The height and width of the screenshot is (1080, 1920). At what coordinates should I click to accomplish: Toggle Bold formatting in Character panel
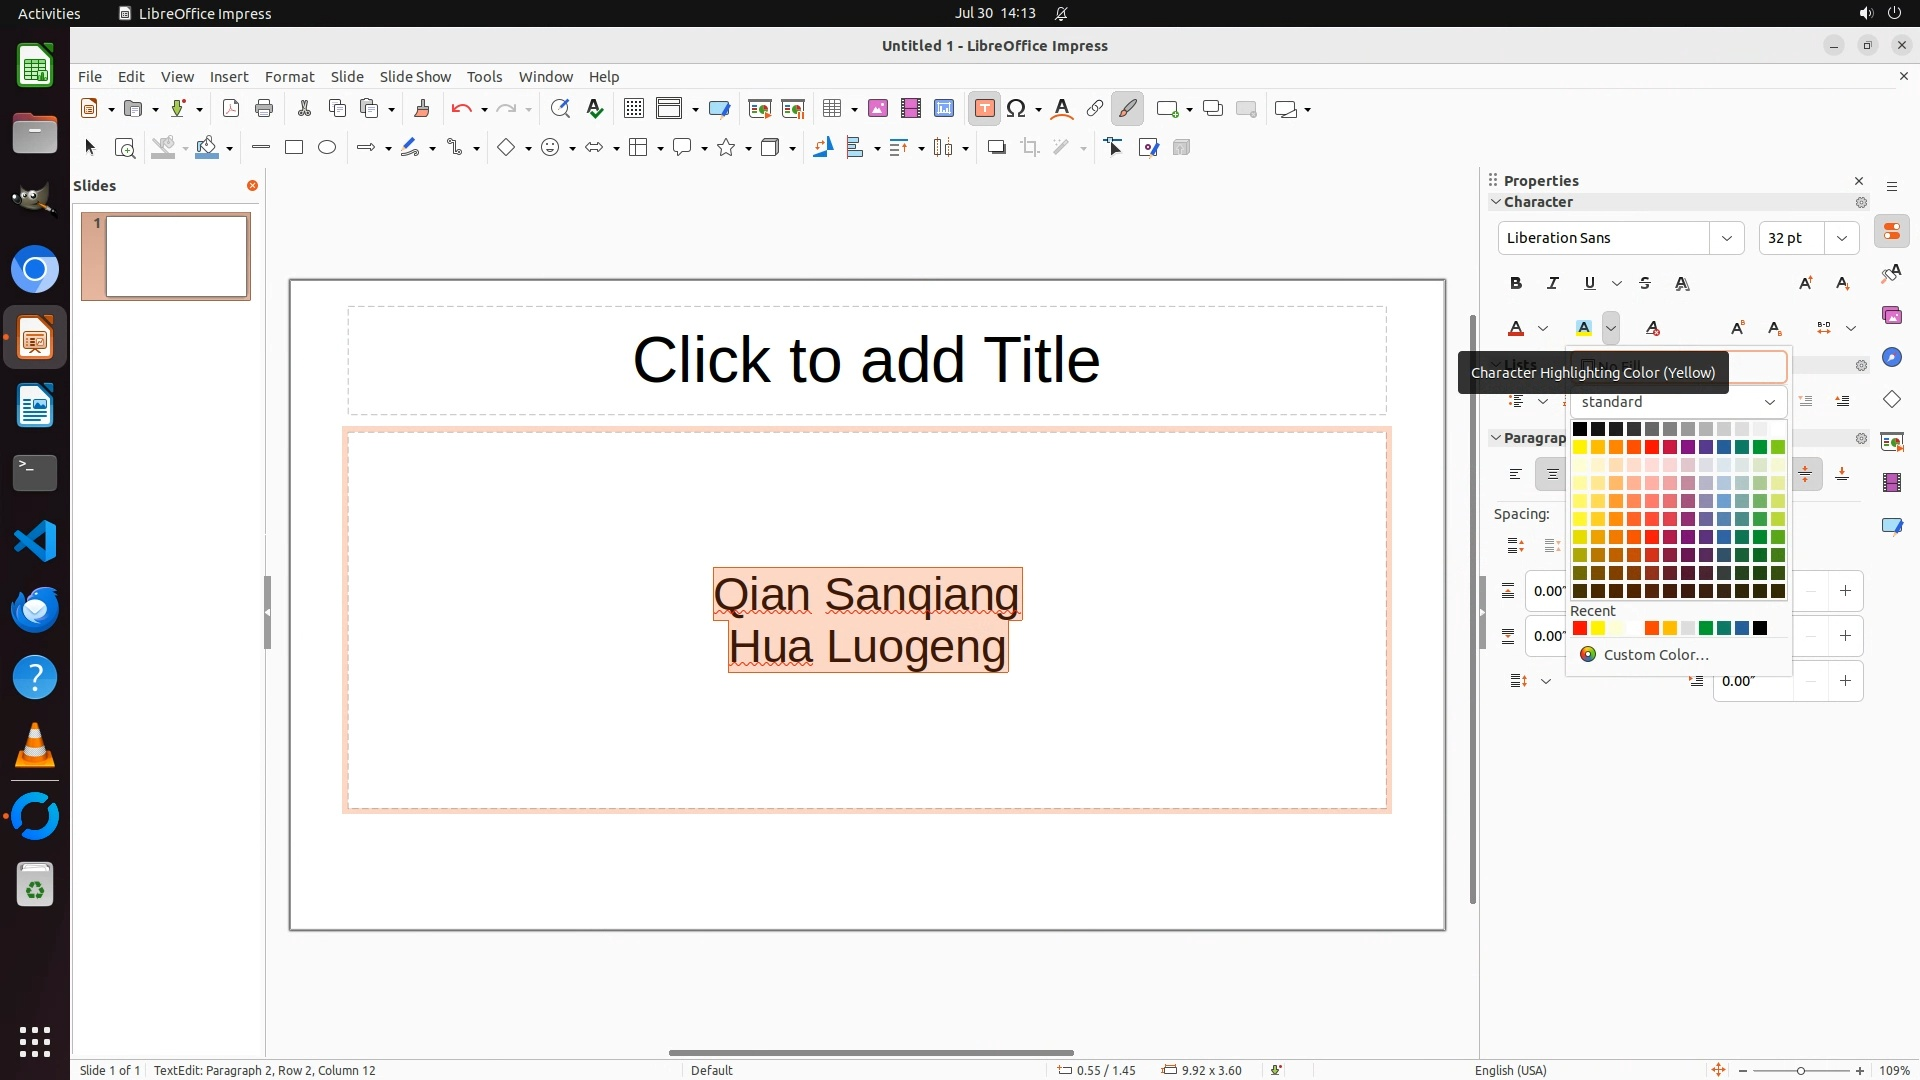point(1516,284)
